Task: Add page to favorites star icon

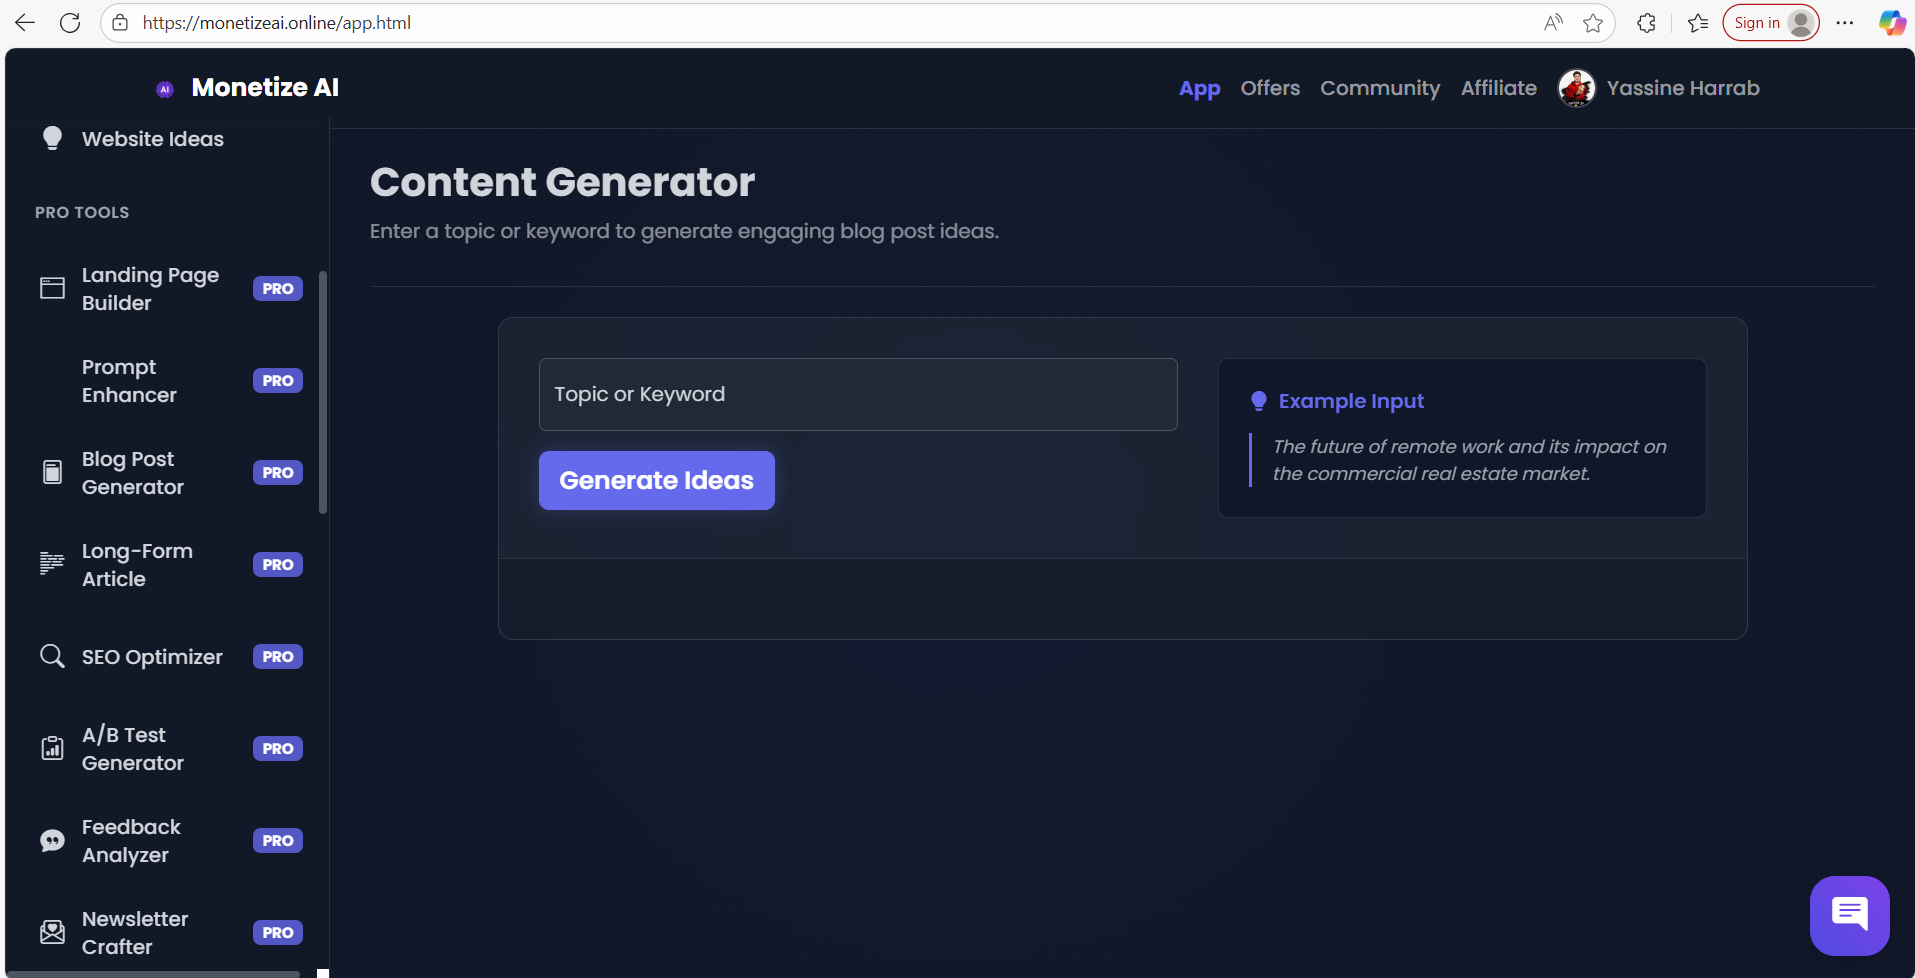Action: [x=1593, y=23]
